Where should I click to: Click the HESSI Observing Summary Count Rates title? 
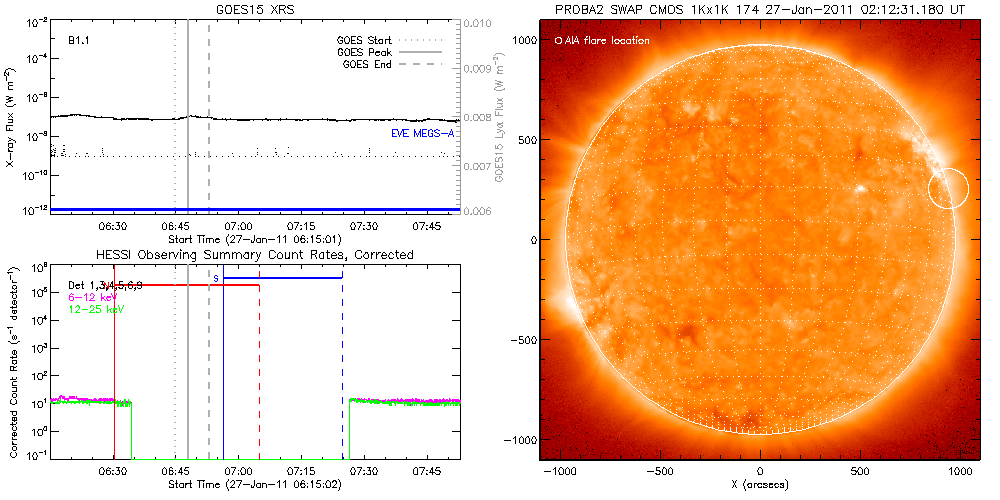coord(254,255)
